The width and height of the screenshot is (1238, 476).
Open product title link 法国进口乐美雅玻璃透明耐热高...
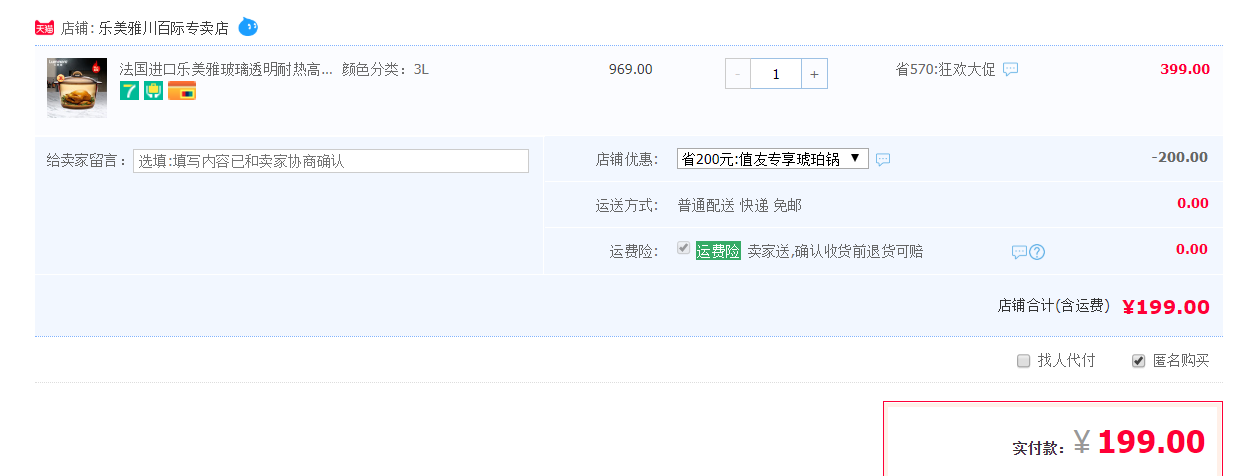[226, 69]
